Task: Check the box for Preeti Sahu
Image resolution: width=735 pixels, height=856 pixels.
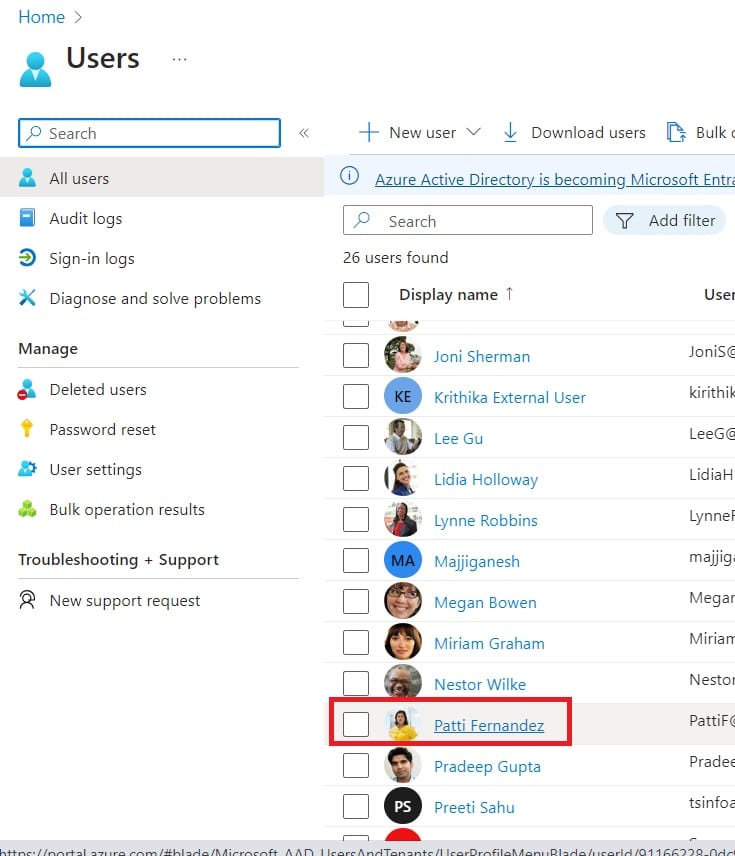Action: 356,806
